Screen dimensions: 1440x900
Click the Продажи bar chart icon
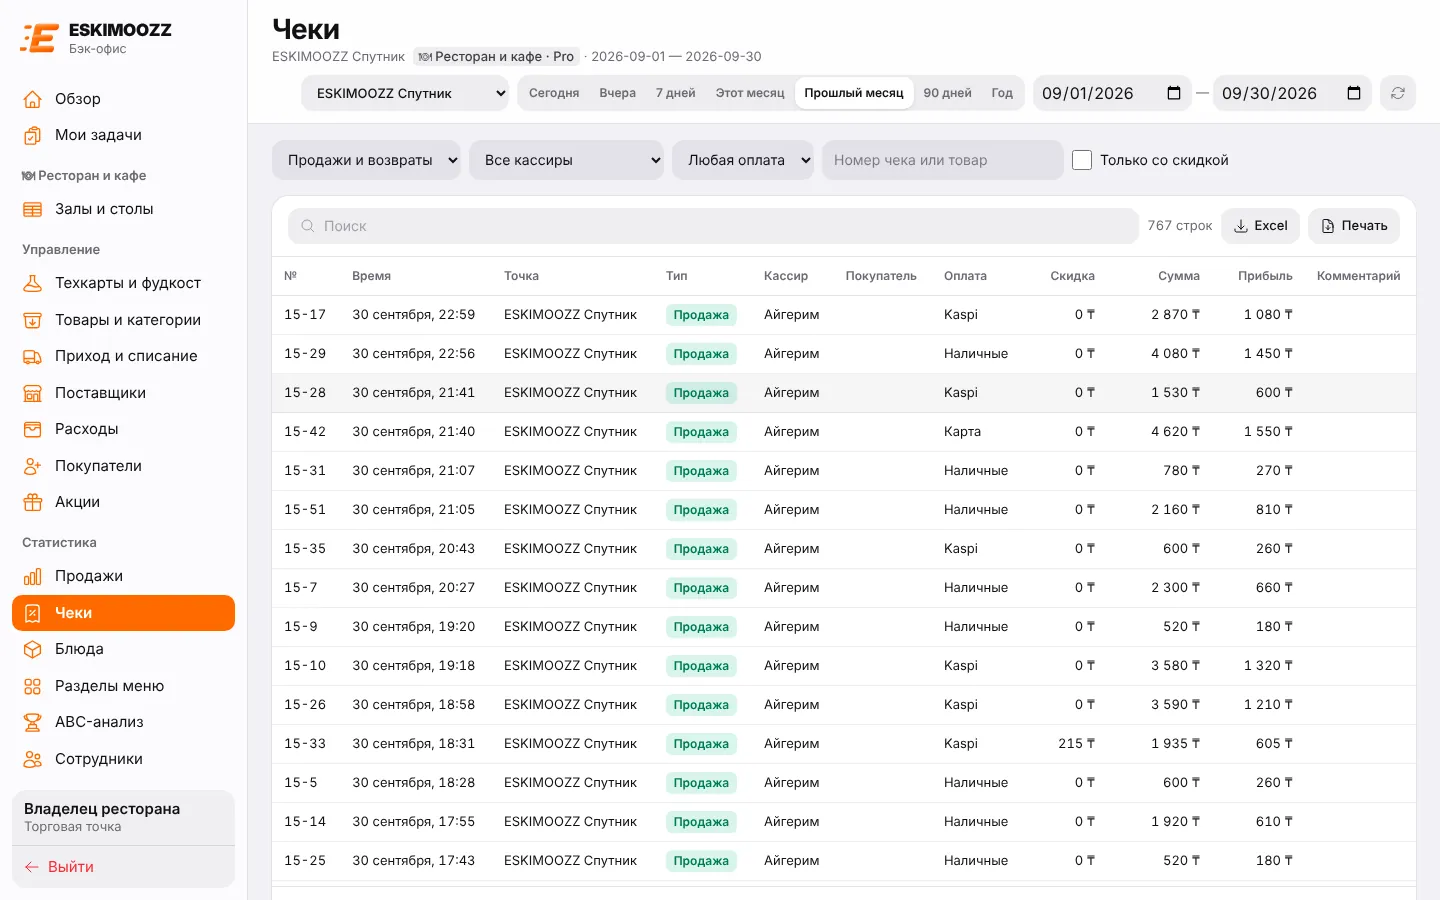coord(33,576)
